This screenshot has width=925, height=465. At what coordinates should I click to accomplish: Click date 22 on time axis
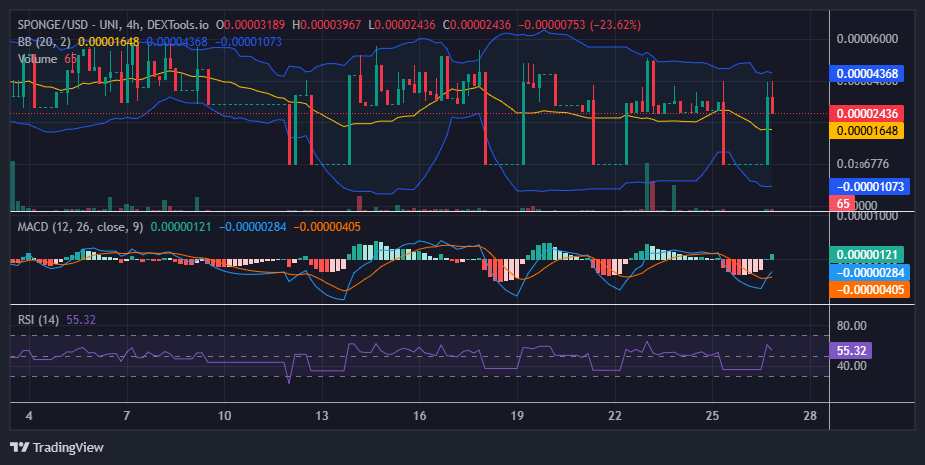(x=615, y=415)
